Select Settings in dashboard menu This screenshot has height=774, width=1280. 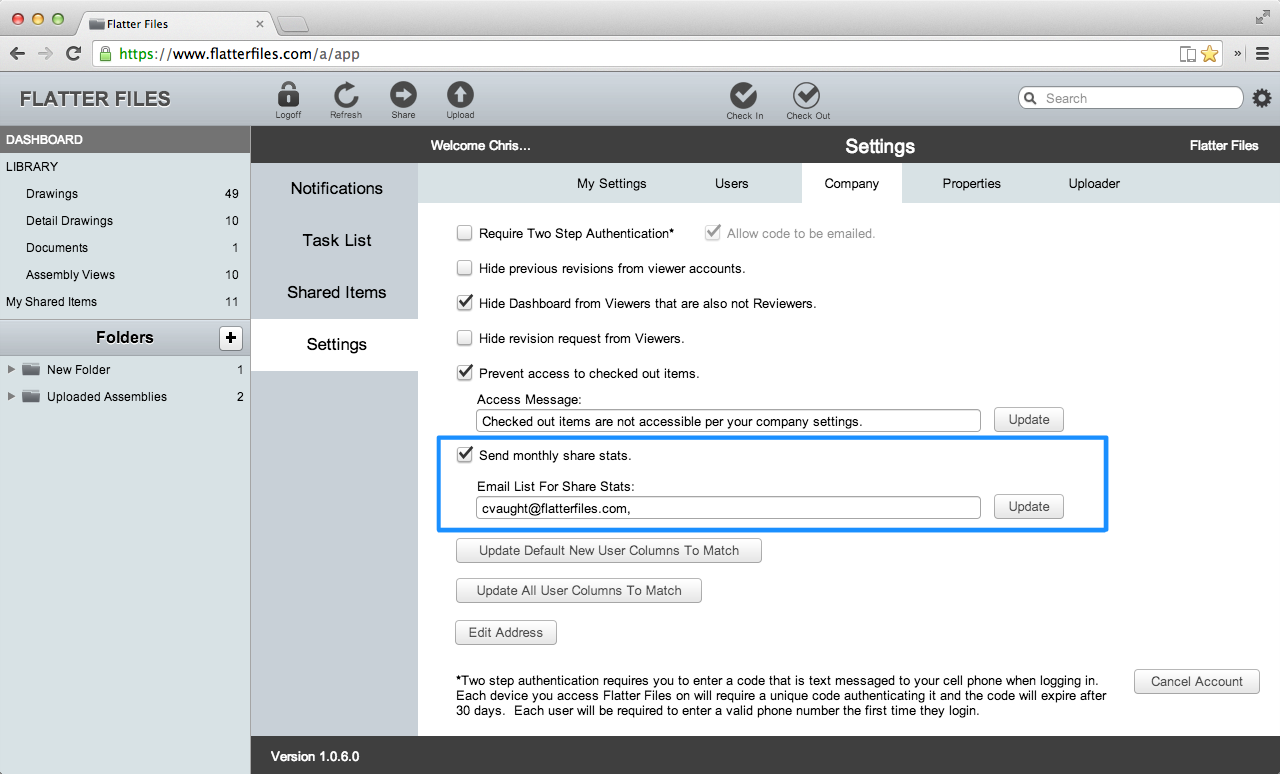click(x=336, y=345)
